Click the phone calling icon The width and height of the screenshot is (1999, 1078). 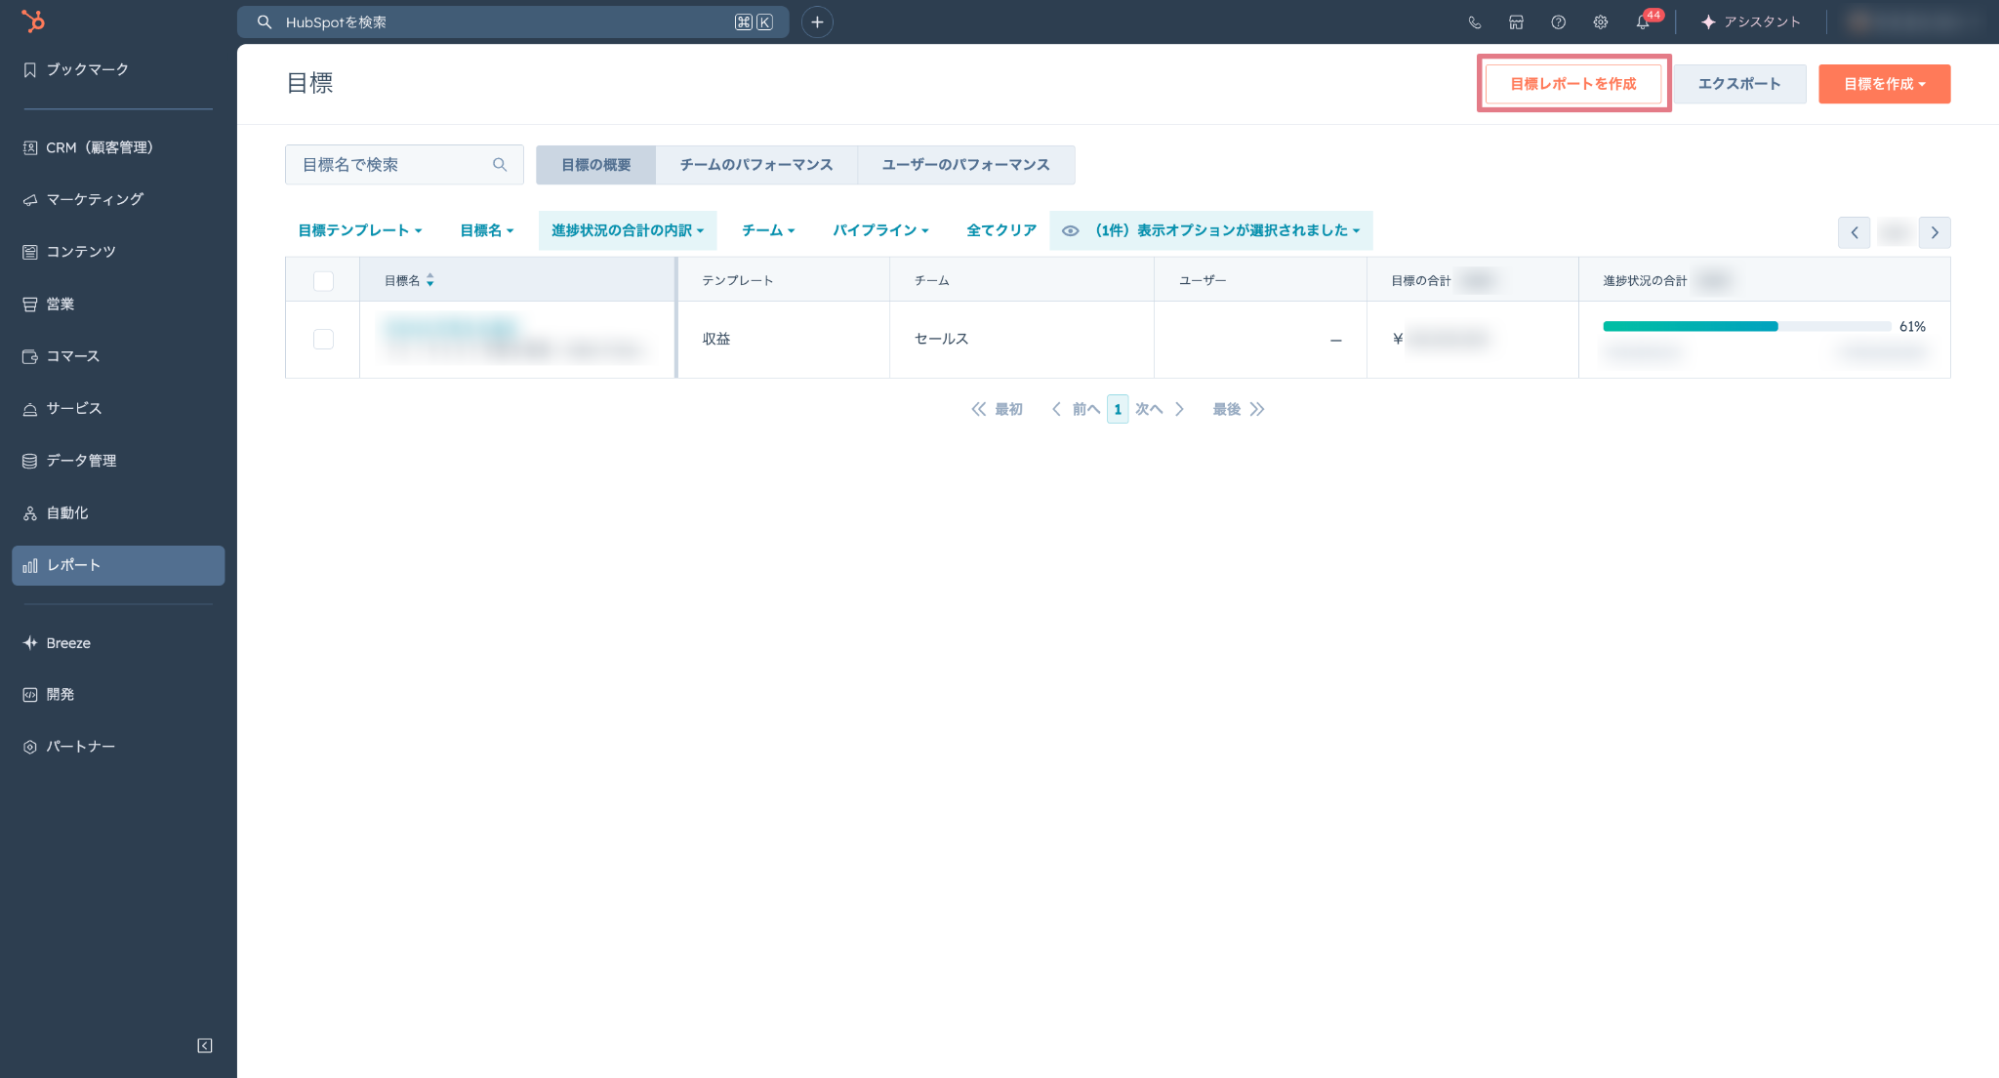(x=1474, y=22)
